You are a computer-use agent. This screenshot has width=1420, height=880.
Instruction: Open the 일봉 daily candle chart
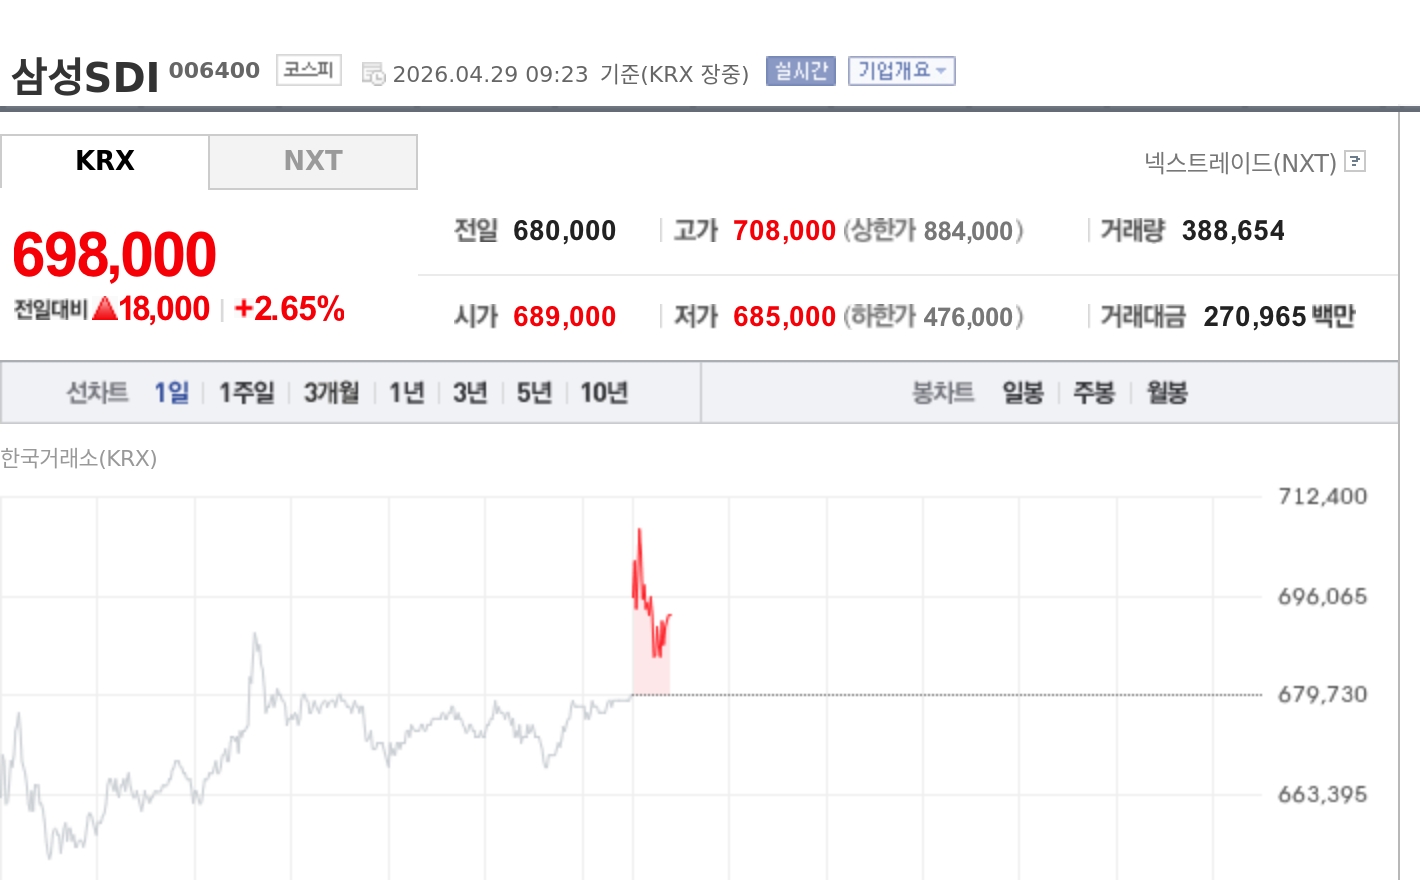[1023, 393]
